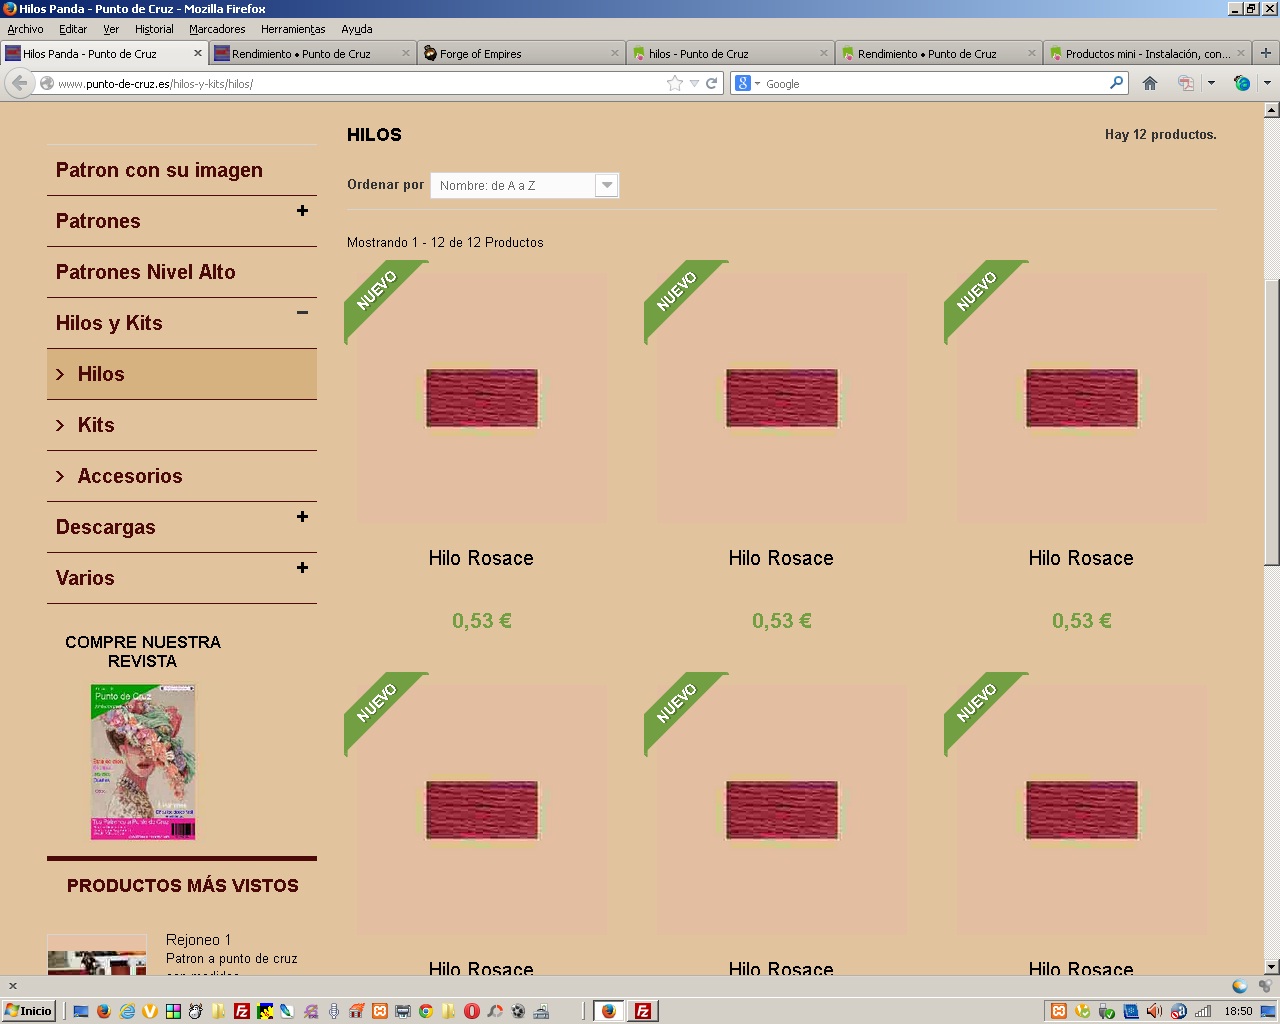The width and height of the screenshot is (1280, 1024).
Task: Focus the URL address bar
Action: (360, 84)
